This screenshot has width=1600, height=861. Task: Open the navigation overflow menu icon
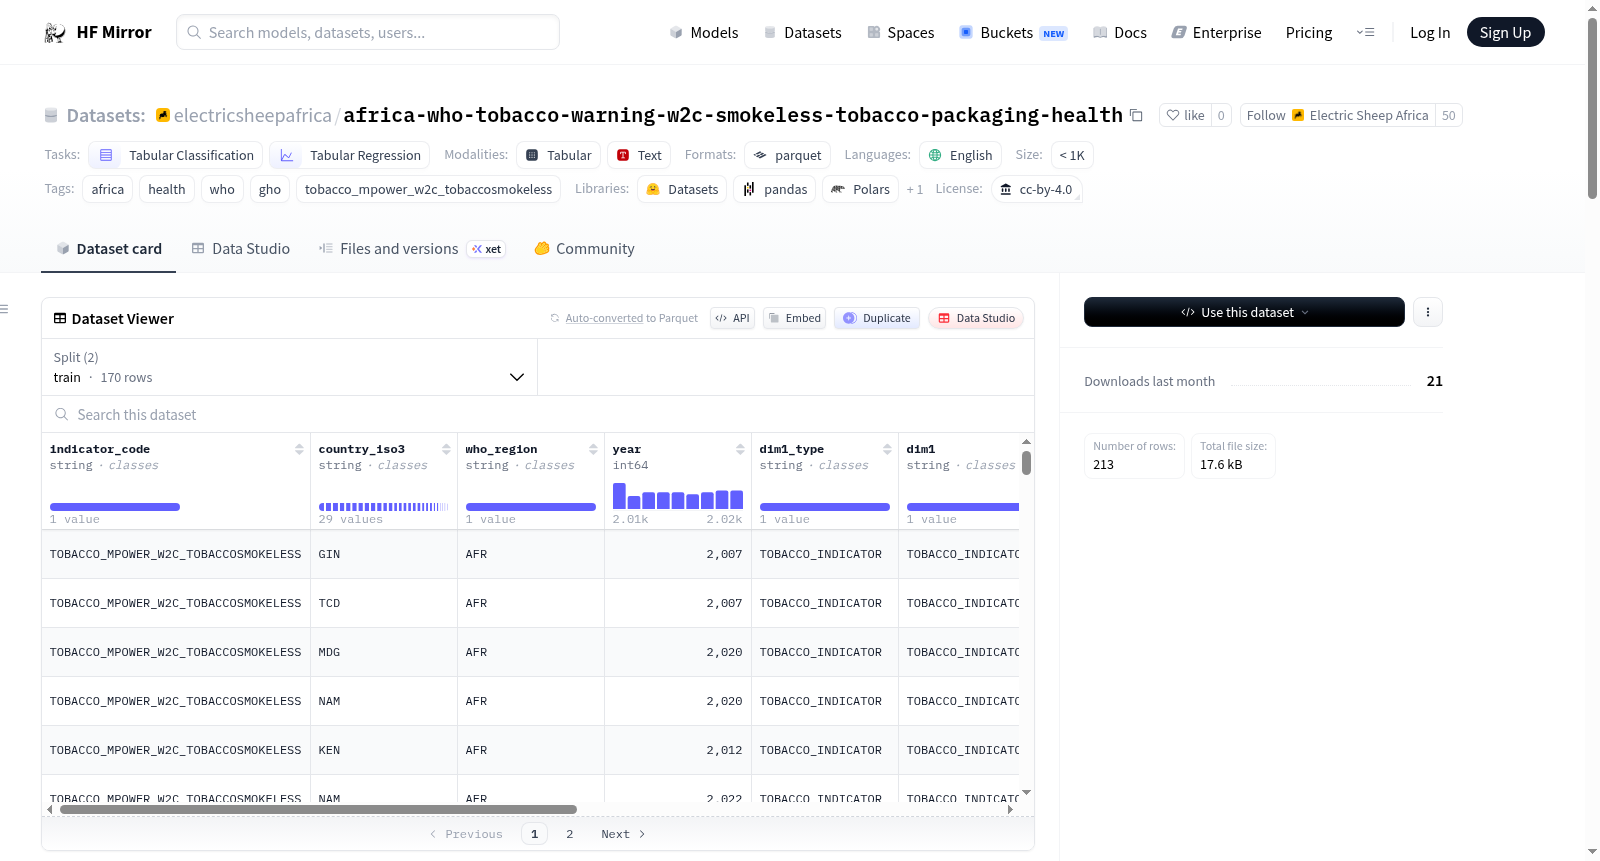[1365, 32]
